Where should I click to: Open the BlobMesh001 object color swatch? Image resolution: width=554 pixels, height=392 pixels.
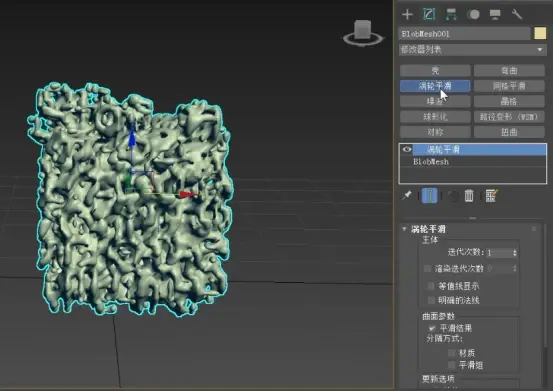pyautogui.click(x=540, y=34)
